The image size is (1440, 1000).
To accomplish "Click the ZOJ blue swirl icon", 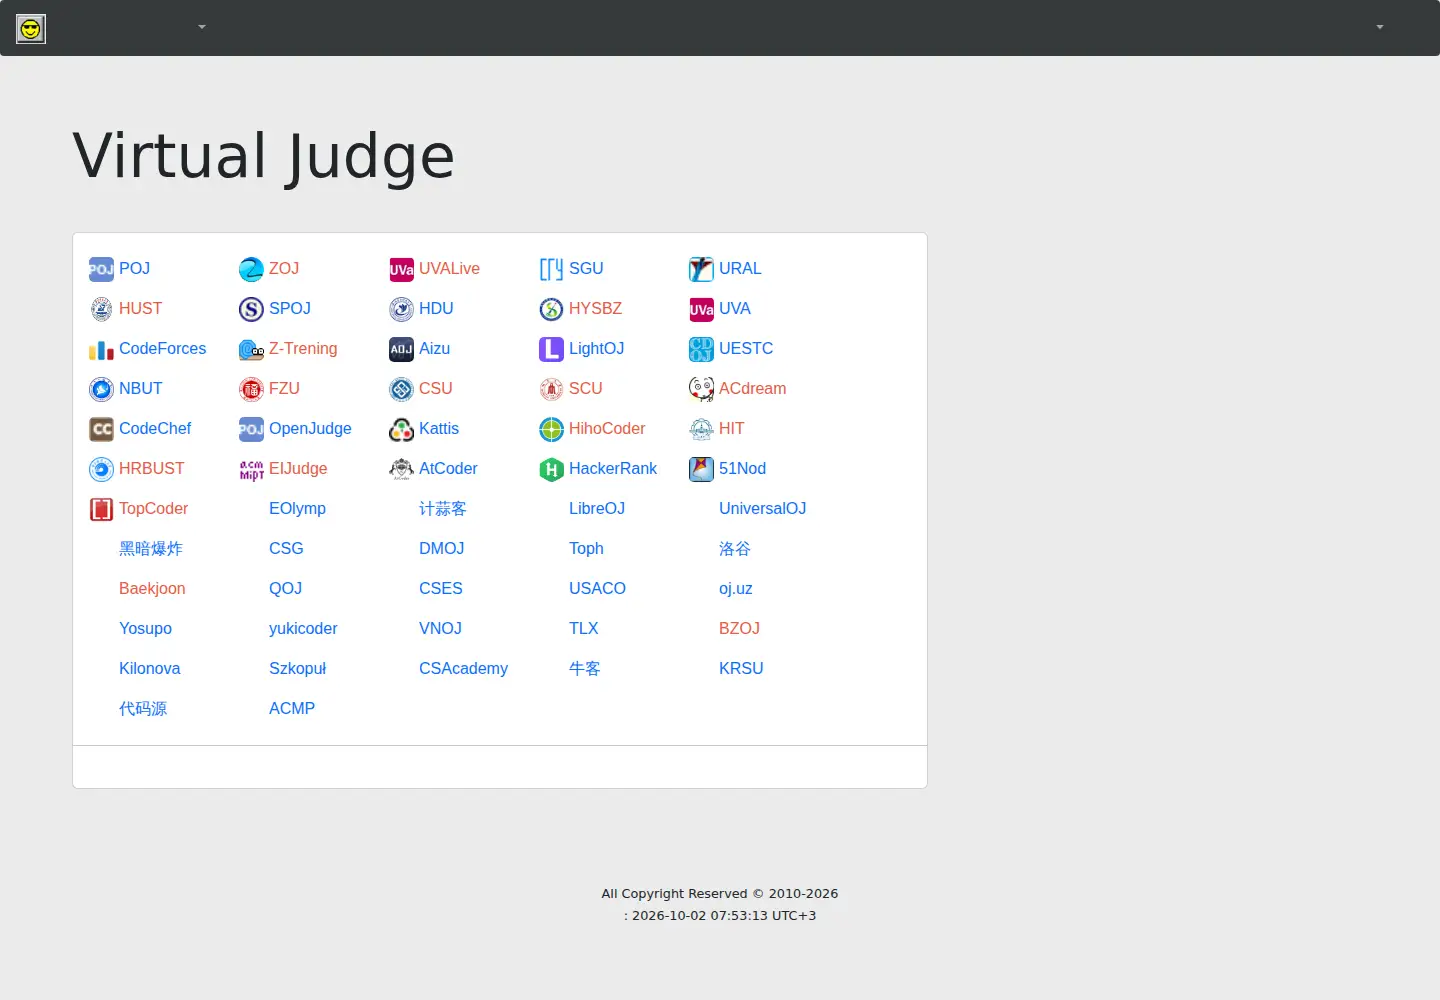I will point(251,269).
